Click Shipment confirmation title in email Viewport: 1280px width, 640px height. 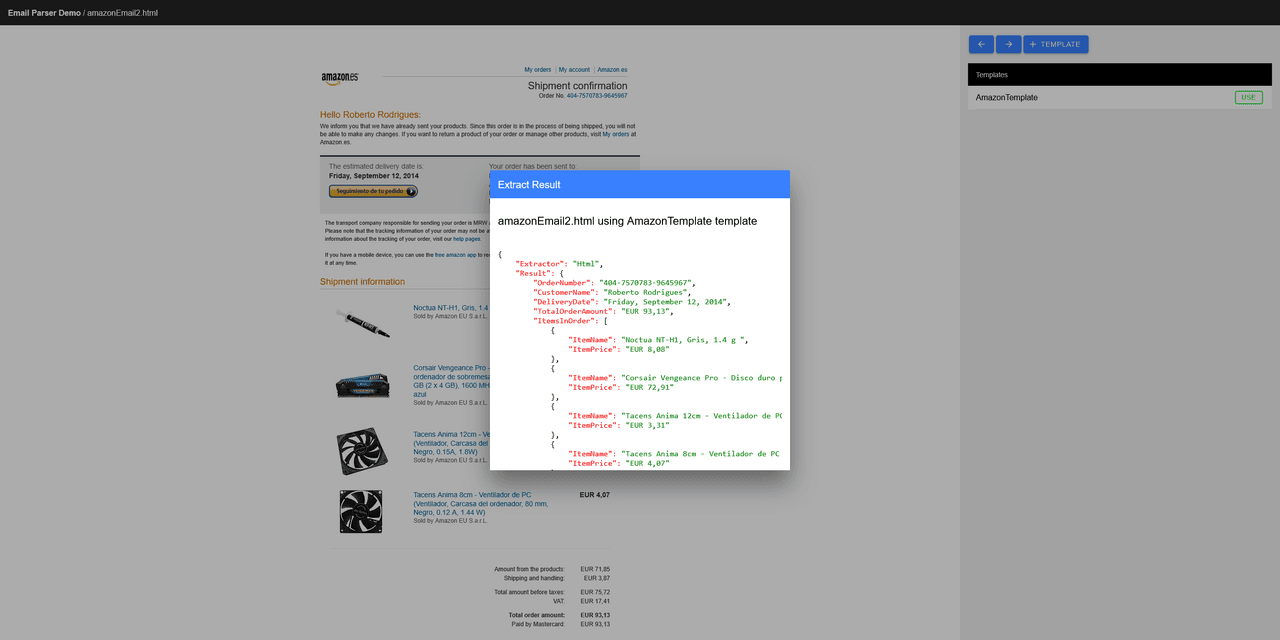click(x=578, y=86)
